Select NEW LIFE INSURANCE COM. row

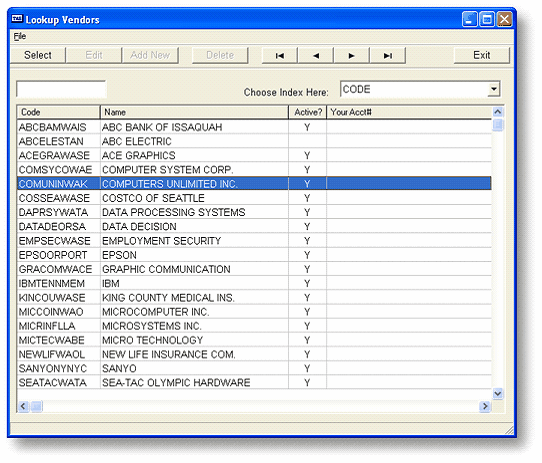pyautogui.click(x=254, y=354)
